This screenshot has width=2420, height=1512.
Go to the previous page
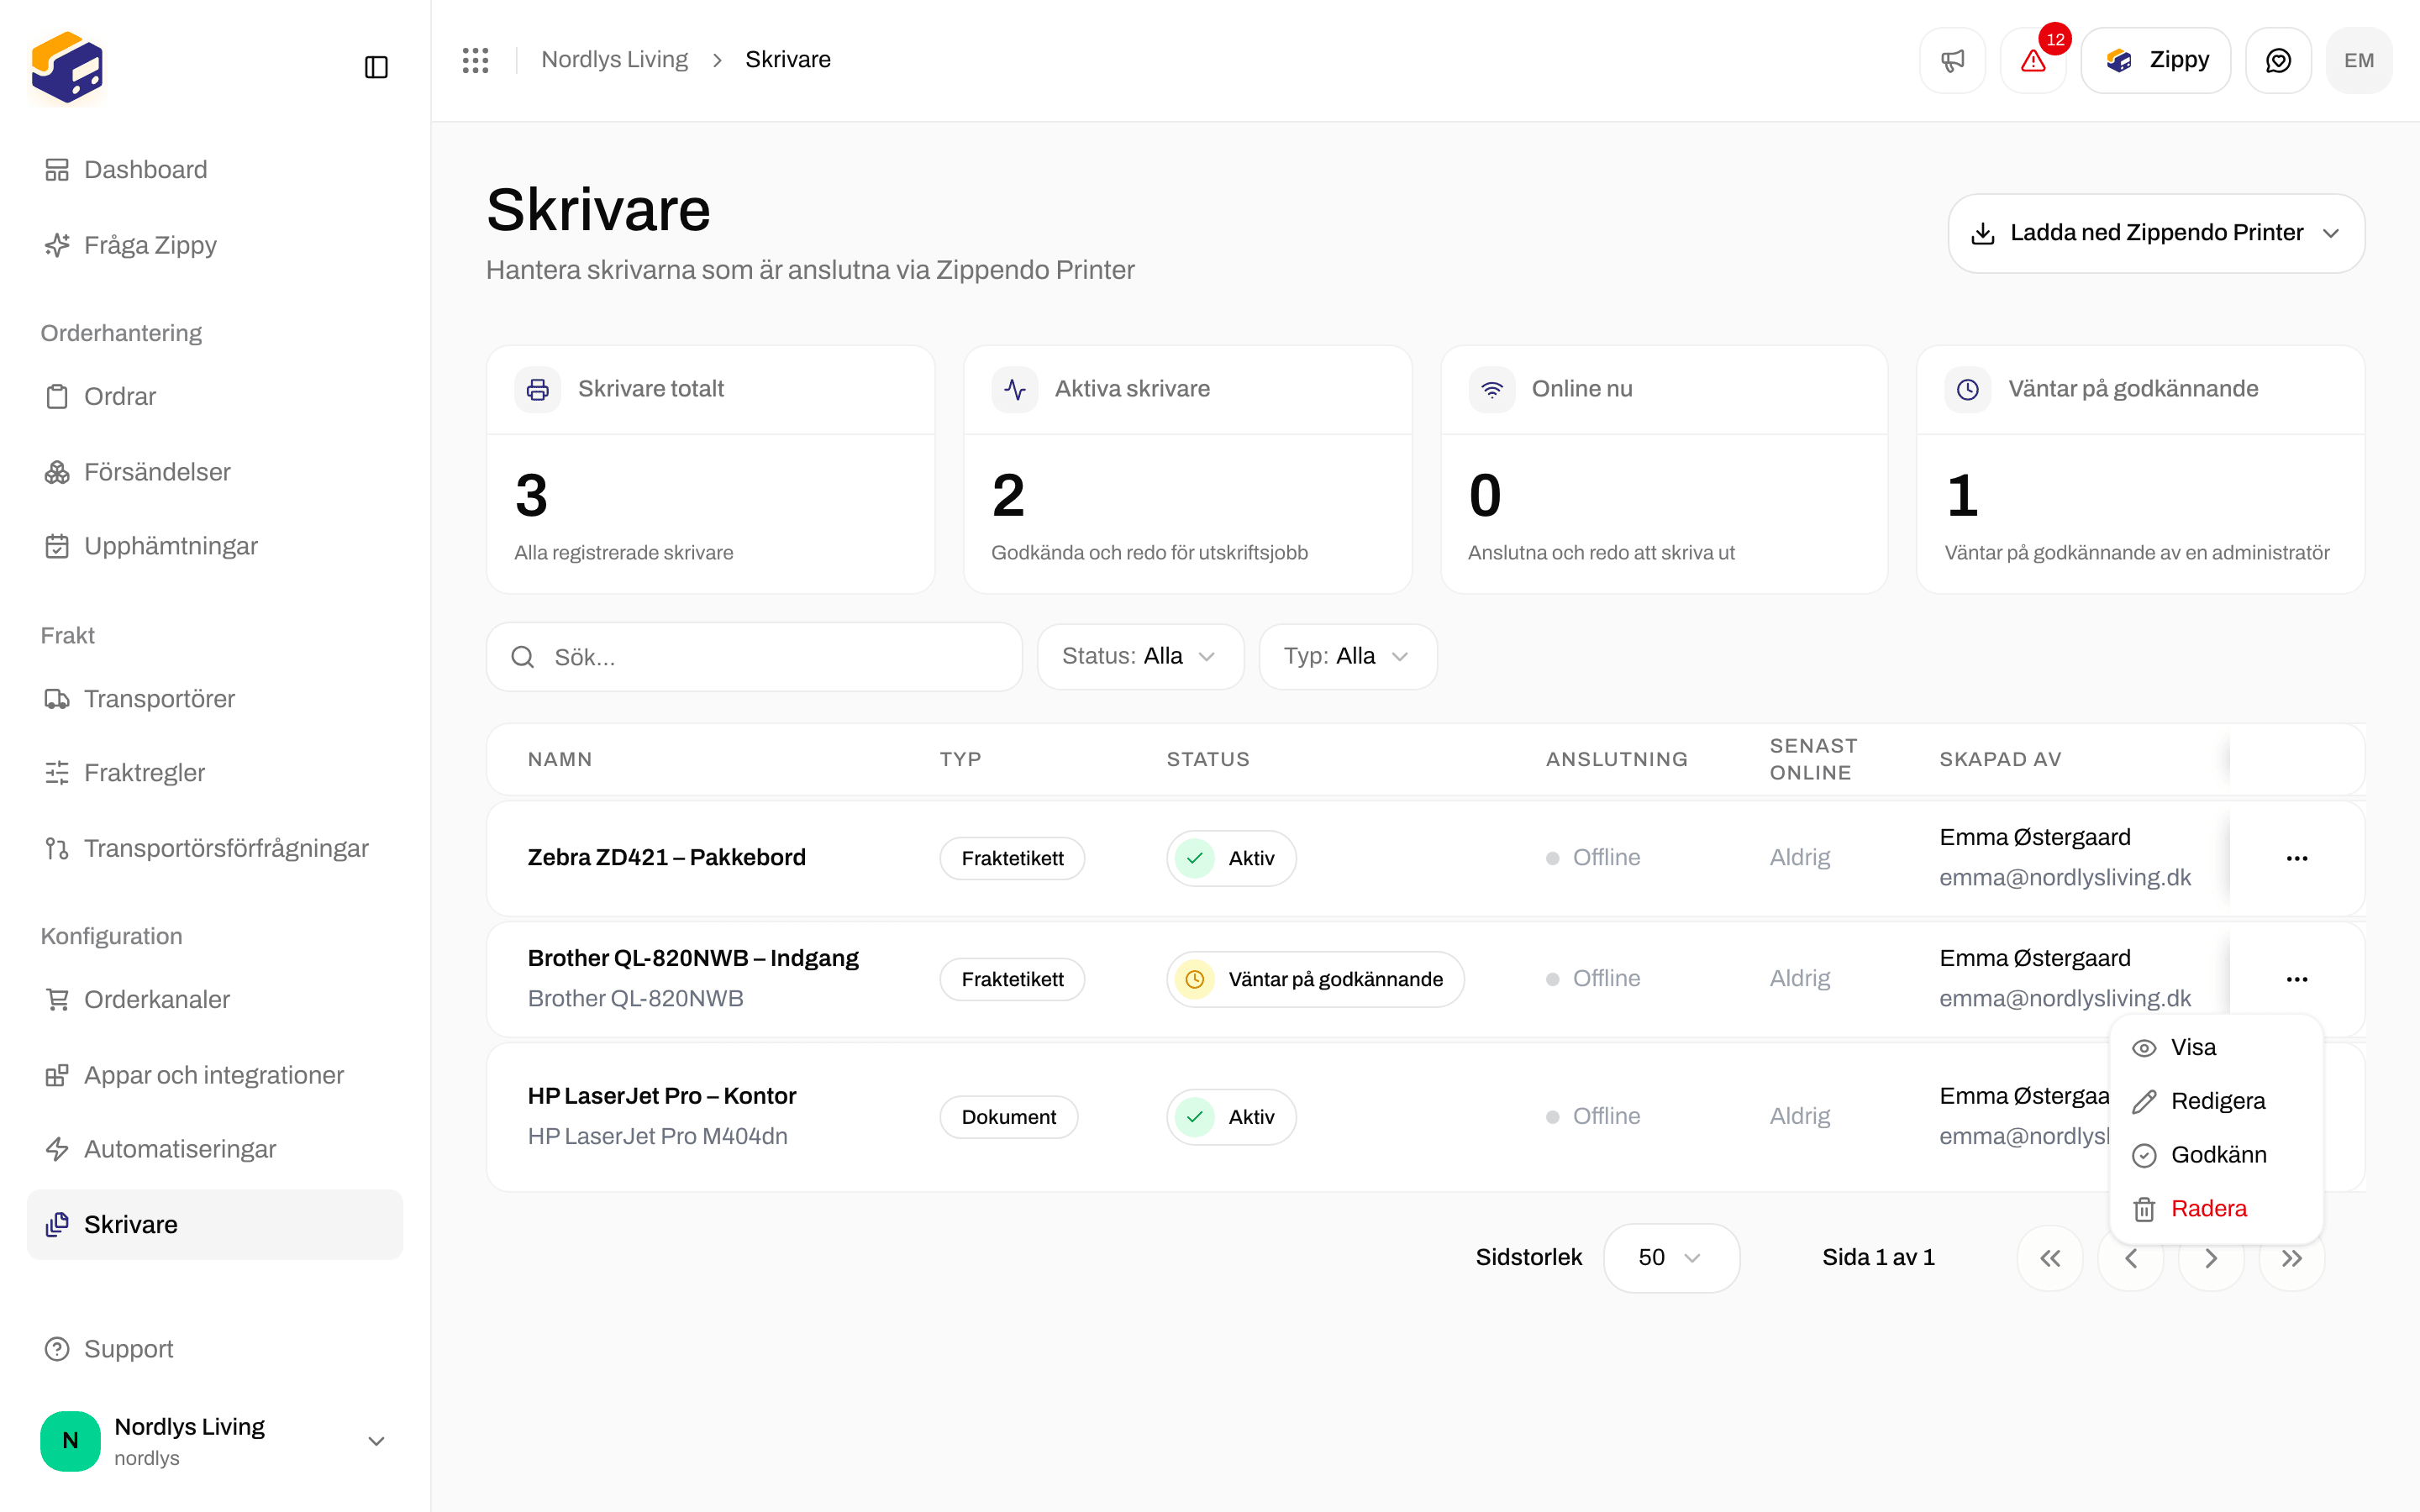[x=2131, y=1258]
